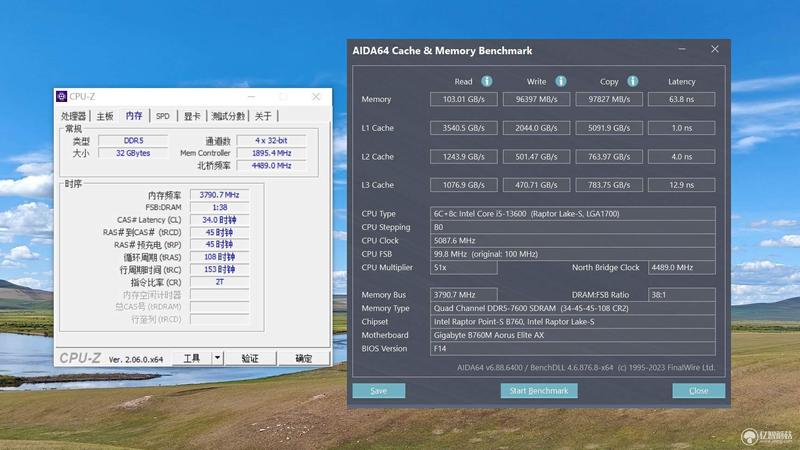Click the CPU FSB field 99.8 MHz
800x450 pixels.
[572, 254]
